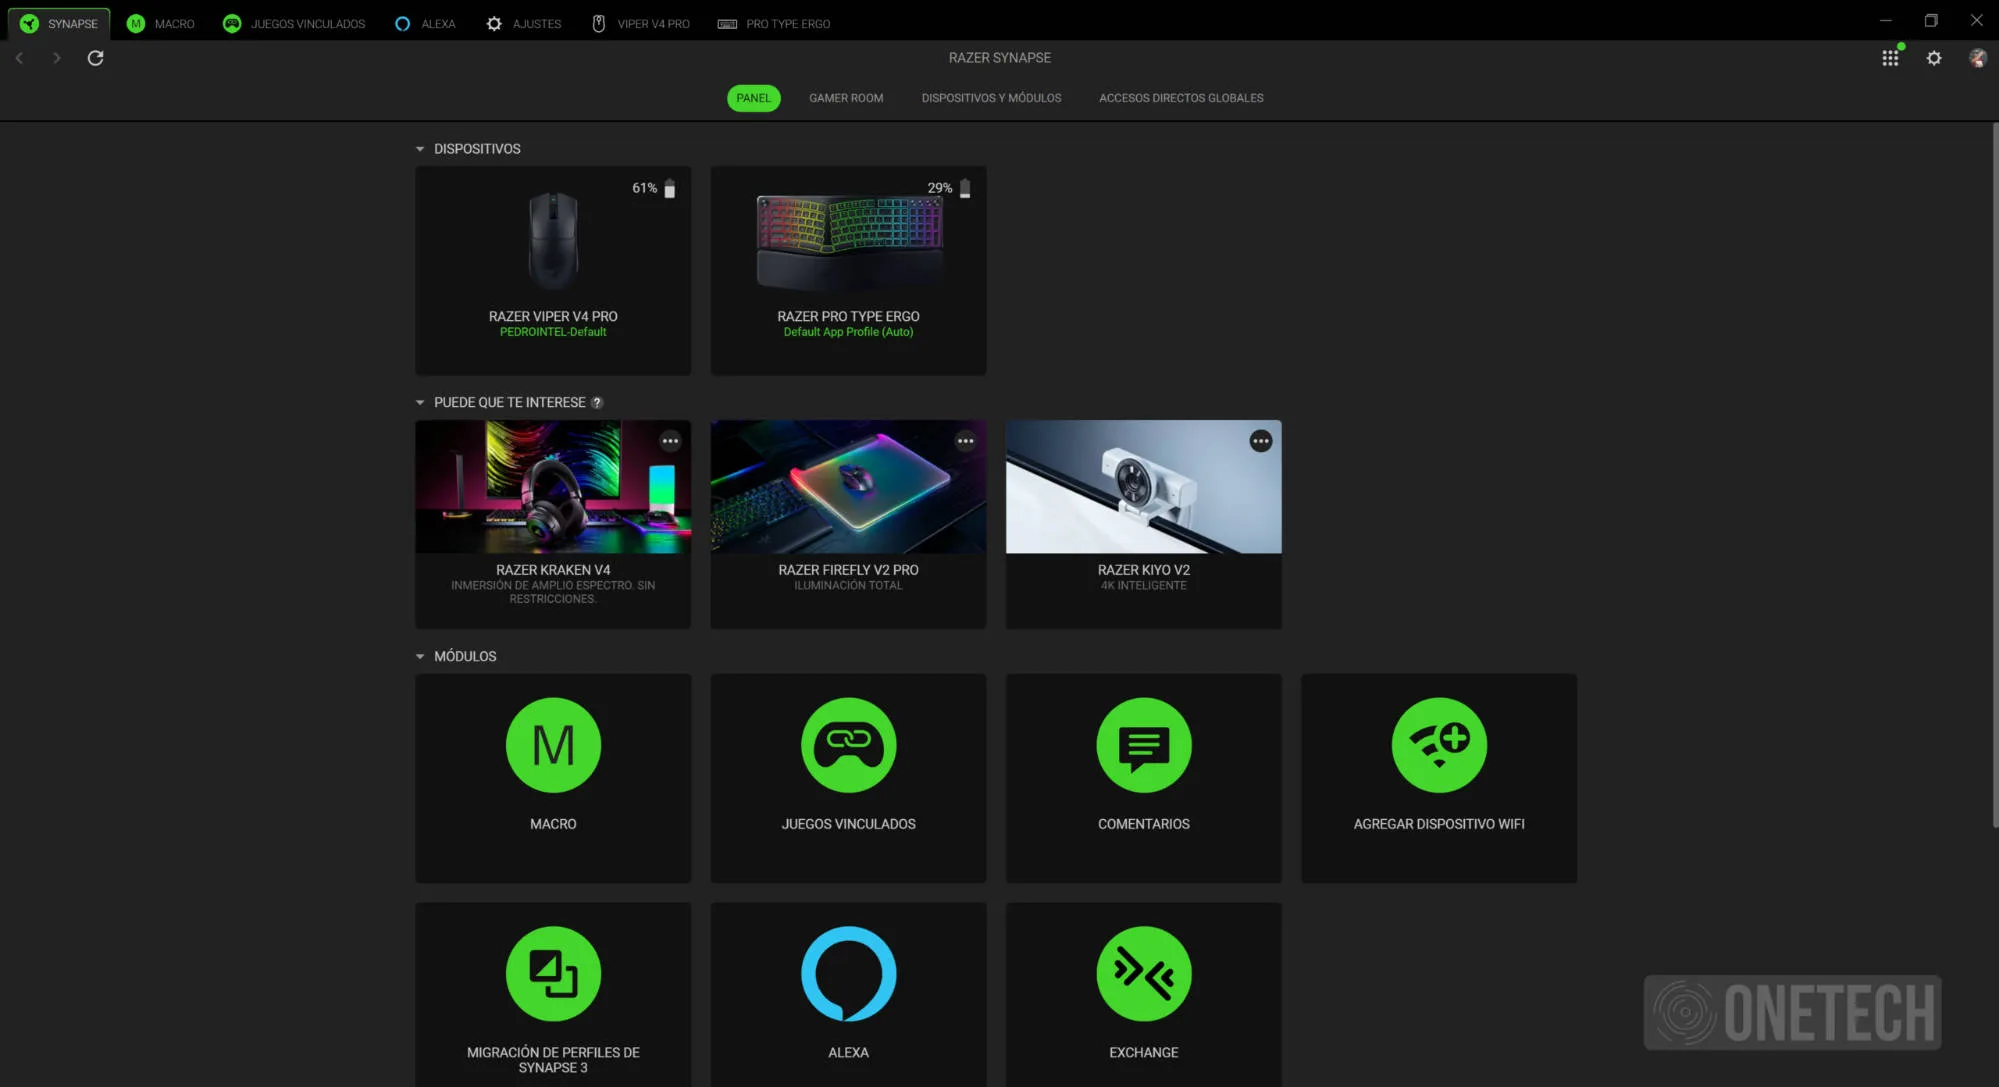1999x1087 pixels.
Task: Switch to the Ajustes top tab
Action: [524, 23]
